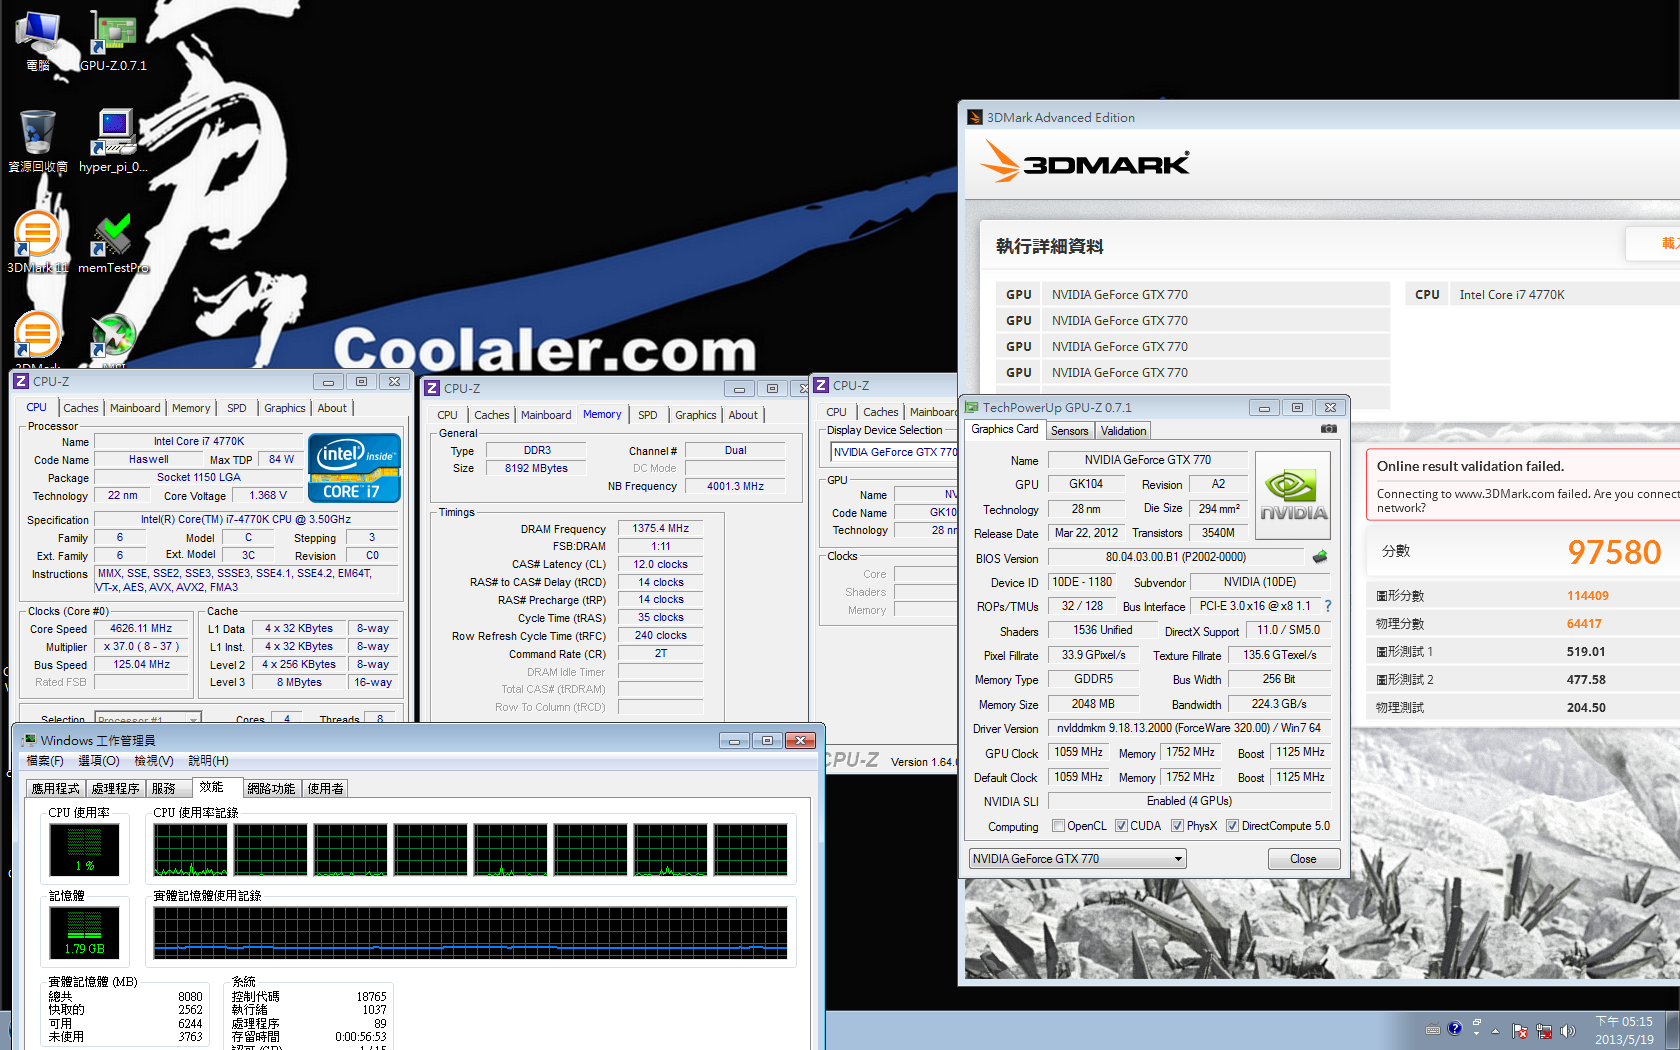
Task: Open the Options menu in Task Manager
Action: [99, 761]
